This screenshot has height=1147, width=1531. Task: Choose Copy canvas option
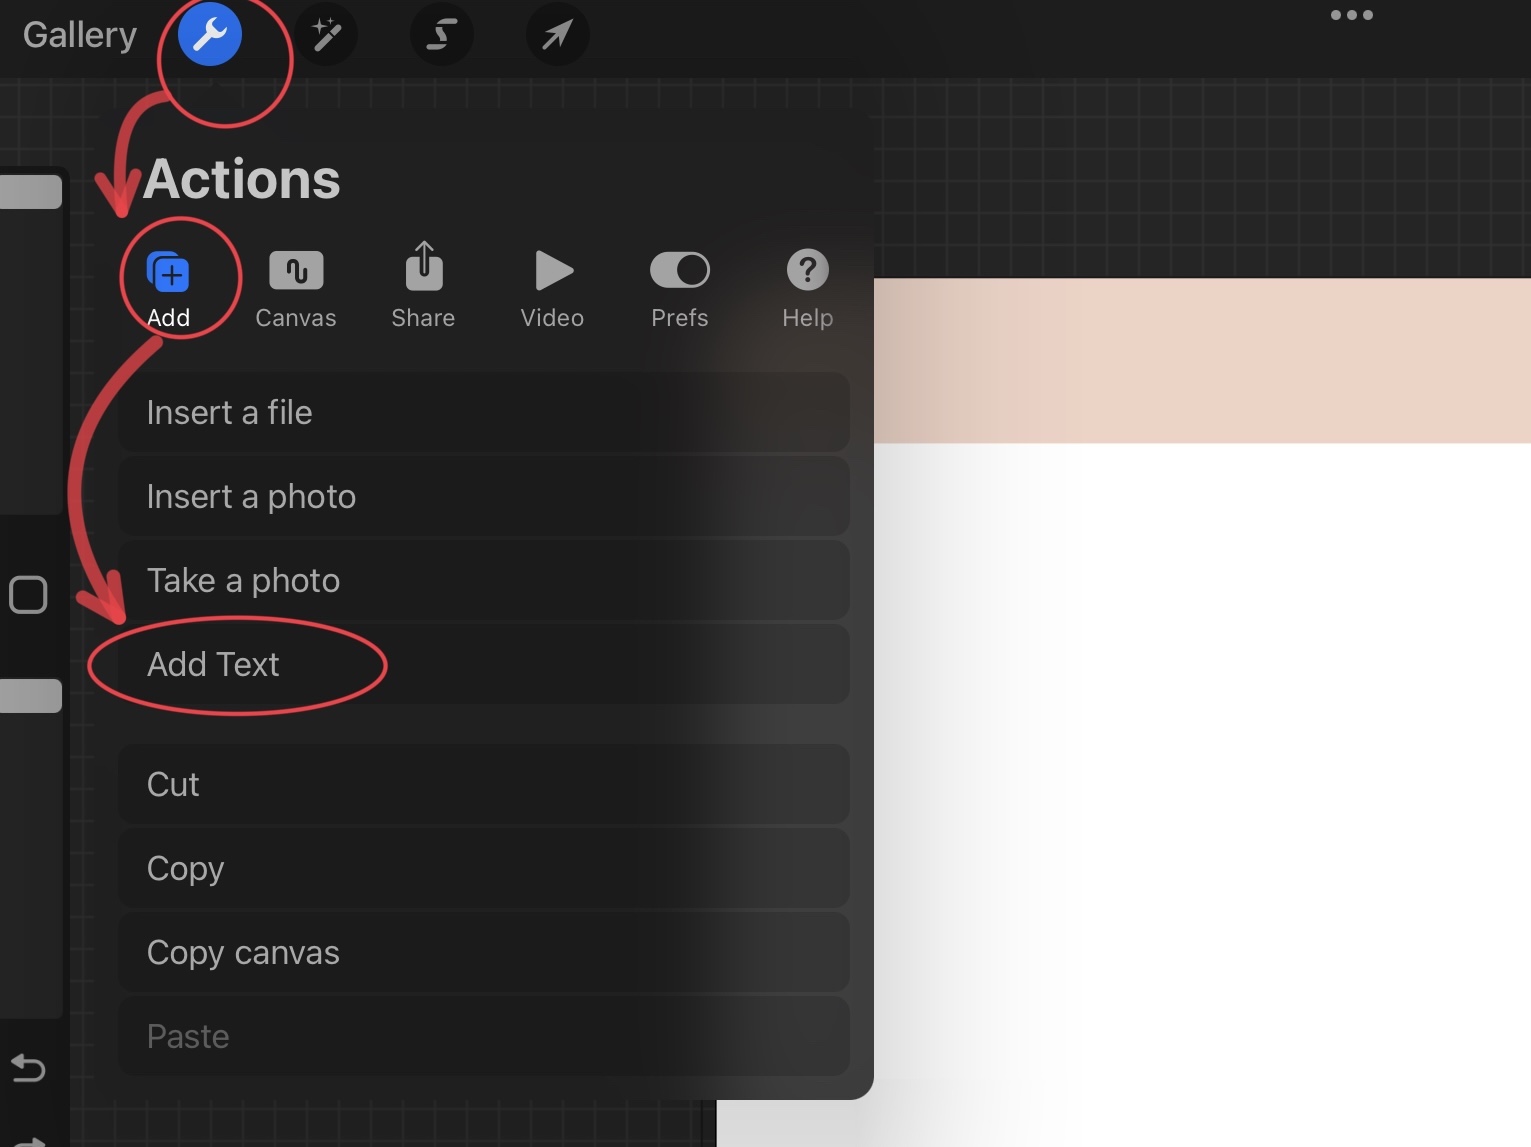coord(483,953)
